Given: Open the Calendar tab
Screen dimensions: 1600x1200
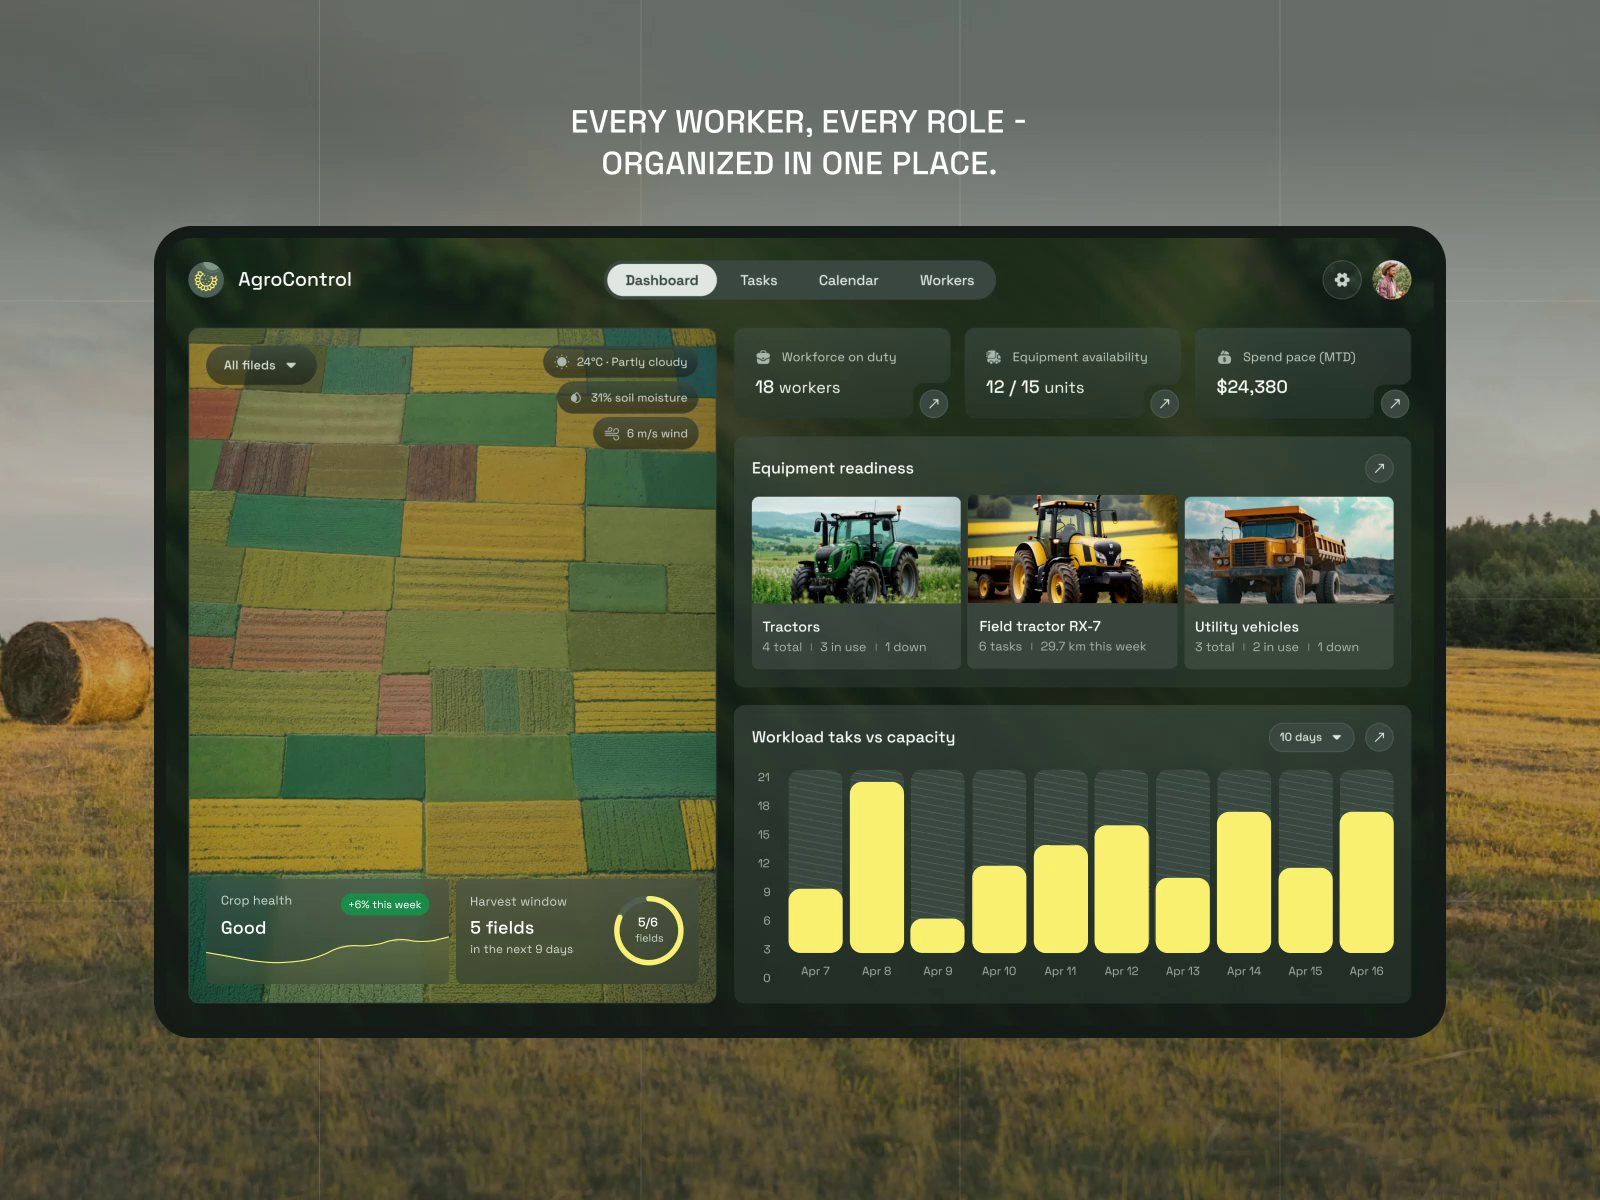Looking at the screenshot, I should (x=848, y=280).
